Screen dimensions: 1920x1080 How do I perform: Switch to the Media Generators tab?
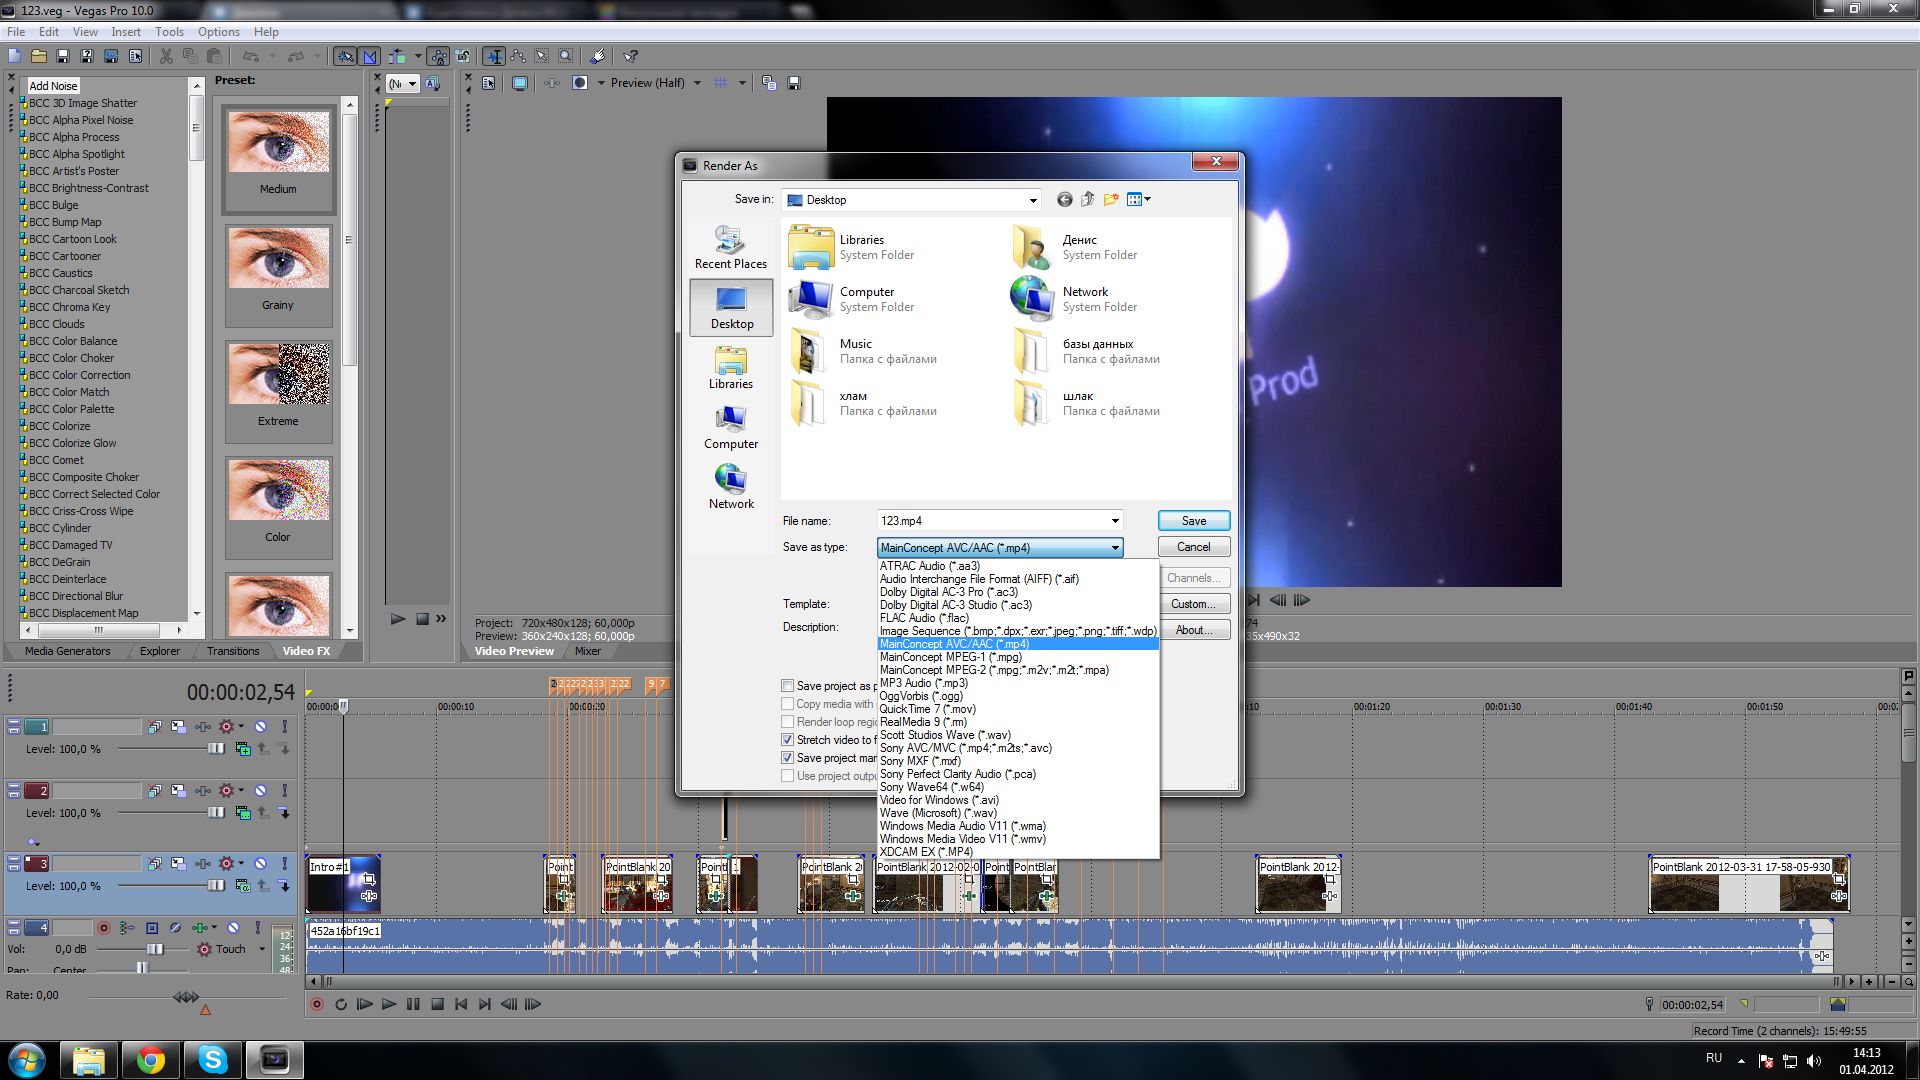[68, 651]
